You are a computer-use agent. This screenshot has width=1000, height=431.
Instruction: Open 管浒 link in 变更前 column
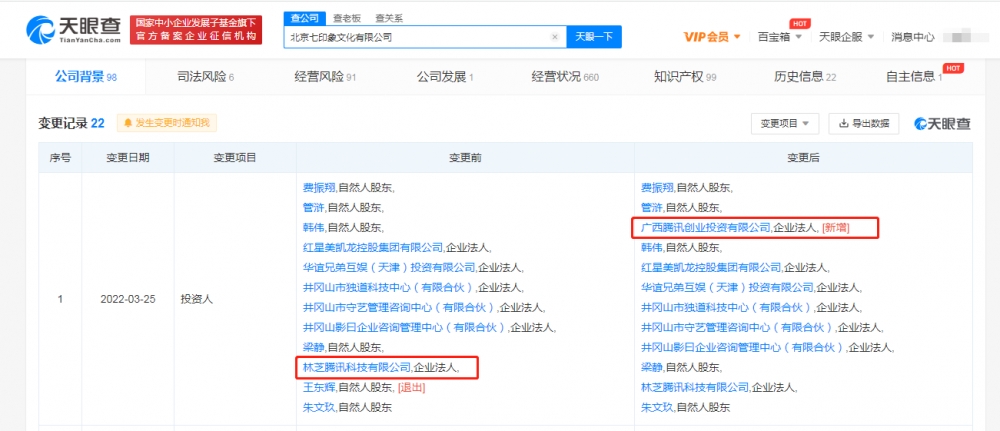(x=314, y=207)
